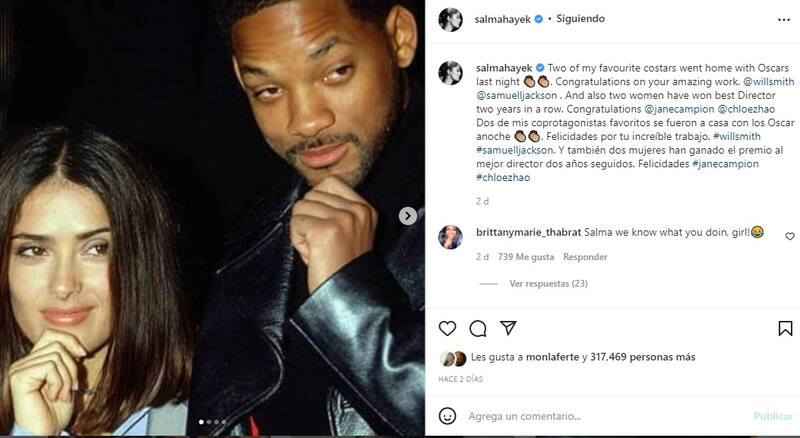The width and height of the screenshot is (800, 438).
Task: Go to next photo with carousel arrow
Action: (x=408, y=215)
